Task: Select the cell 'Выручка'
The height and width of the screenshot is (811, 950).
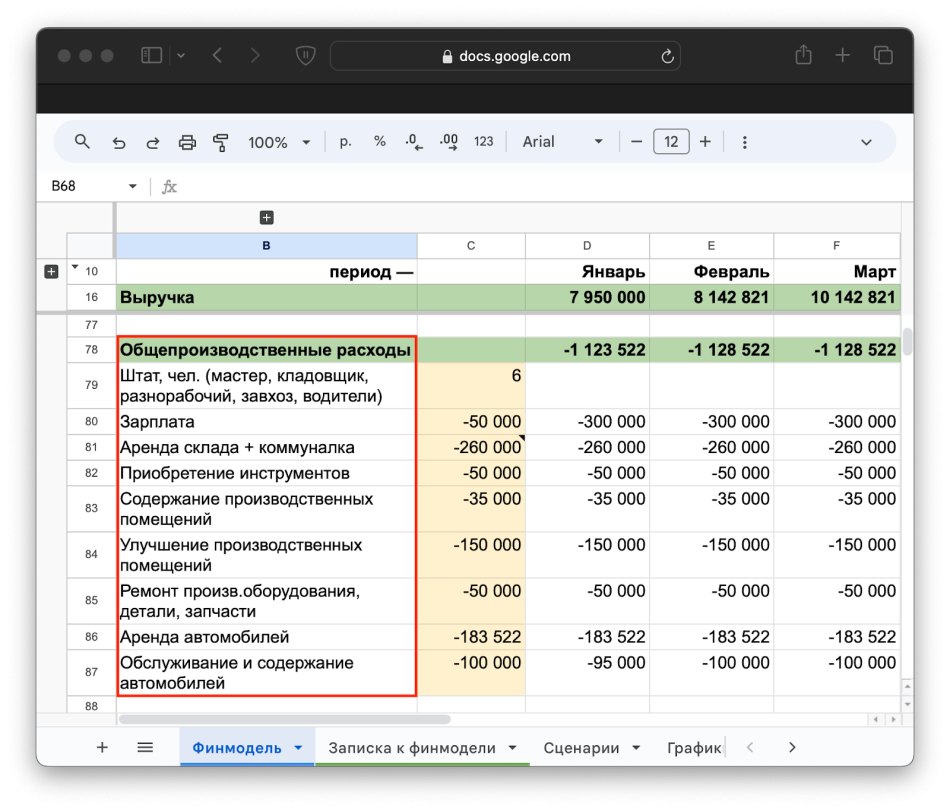Action: (x=267, y=297)
